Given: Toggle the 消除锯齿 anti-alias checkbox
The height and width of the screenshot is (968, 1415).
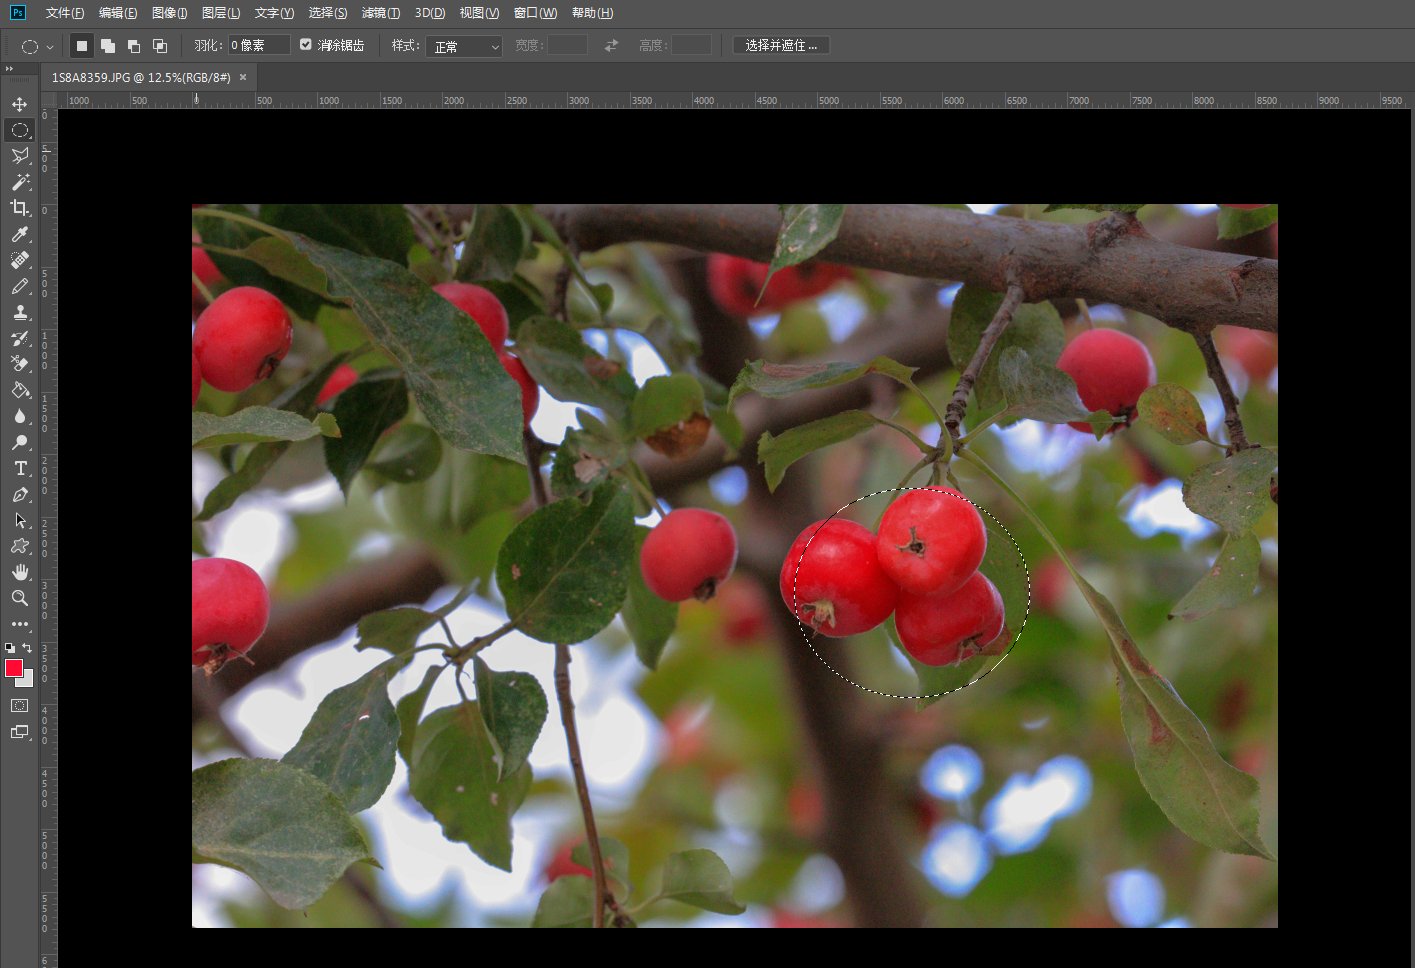Looking at the screenshot, I should pos(306,45).
